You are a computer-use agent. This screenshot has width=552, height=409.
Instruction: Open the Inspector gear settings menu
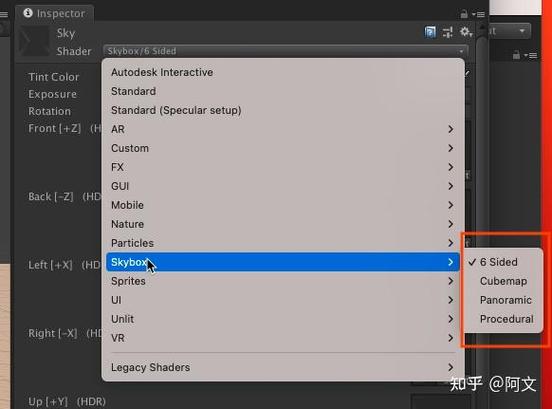[466, 32]
